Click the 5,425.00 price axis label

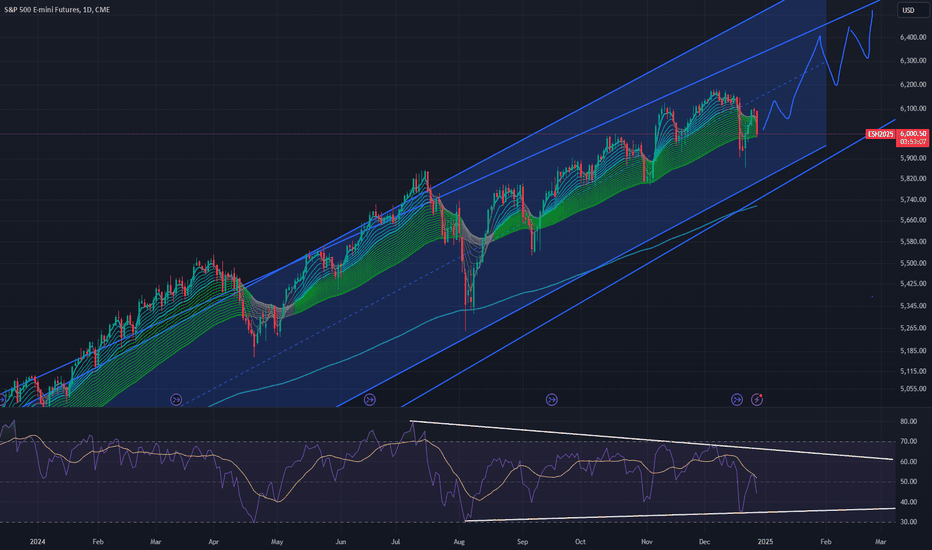point(913,284)
